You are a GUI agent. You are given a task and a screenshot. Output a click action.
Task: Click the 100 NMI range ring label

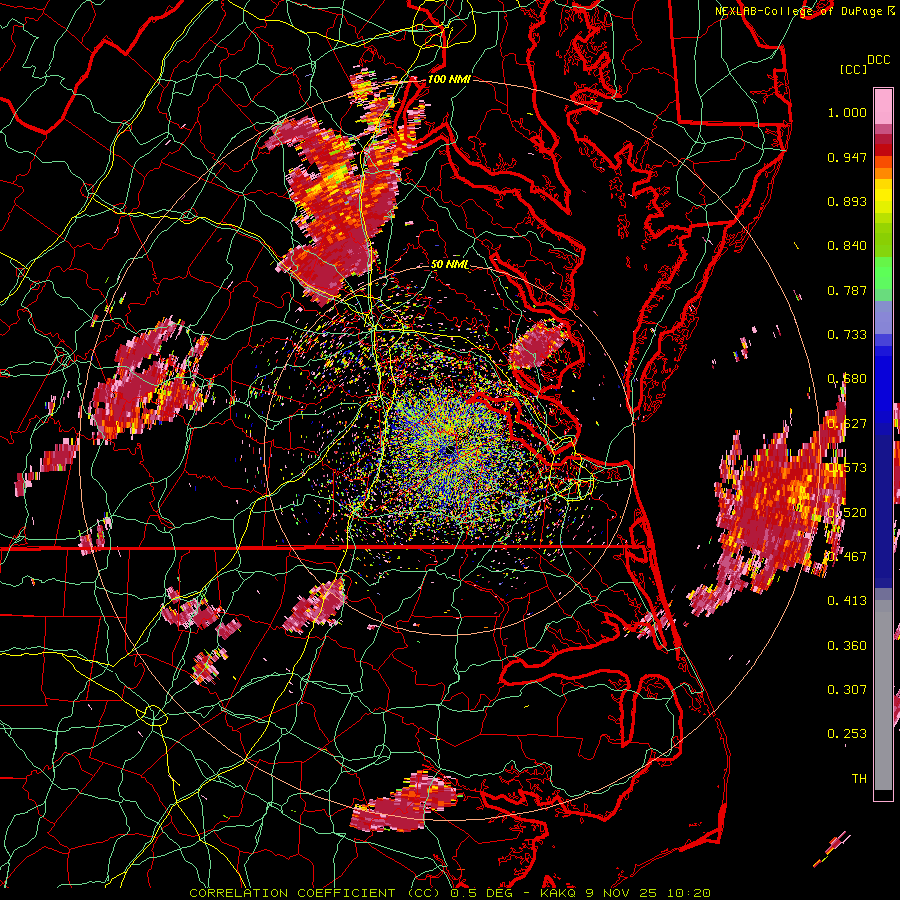coord(449,79)
